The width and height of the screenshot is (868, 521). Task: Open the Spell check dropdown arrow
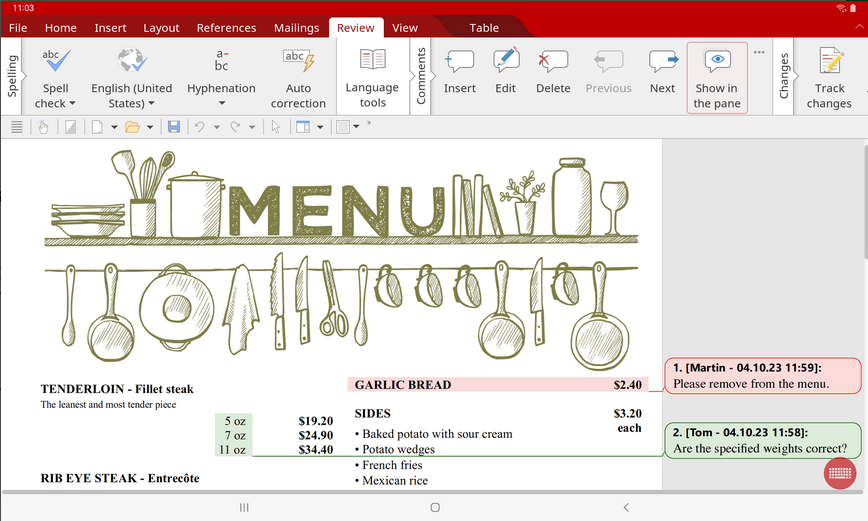point(72,104)
